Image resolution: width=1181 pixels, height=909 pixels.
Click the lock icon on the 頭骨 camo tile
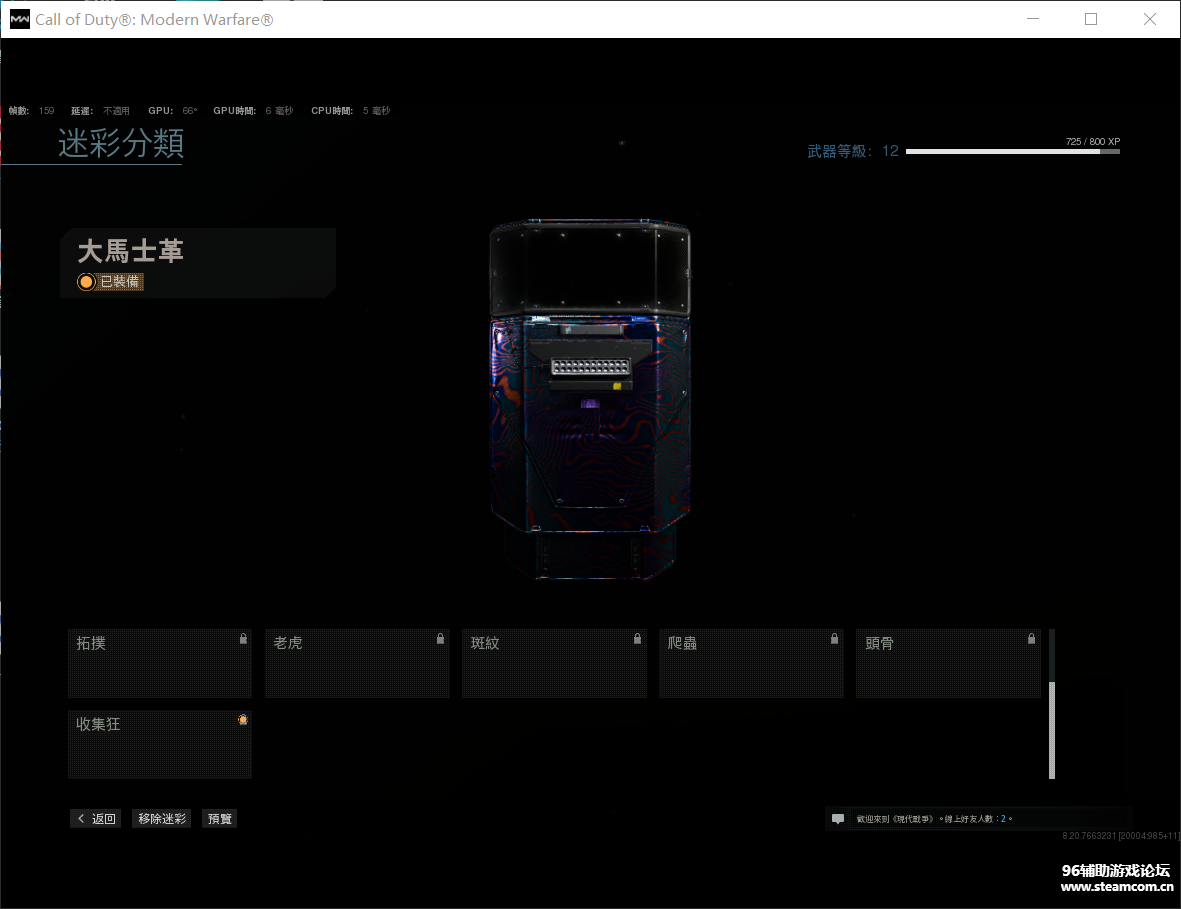[1031, 637]
